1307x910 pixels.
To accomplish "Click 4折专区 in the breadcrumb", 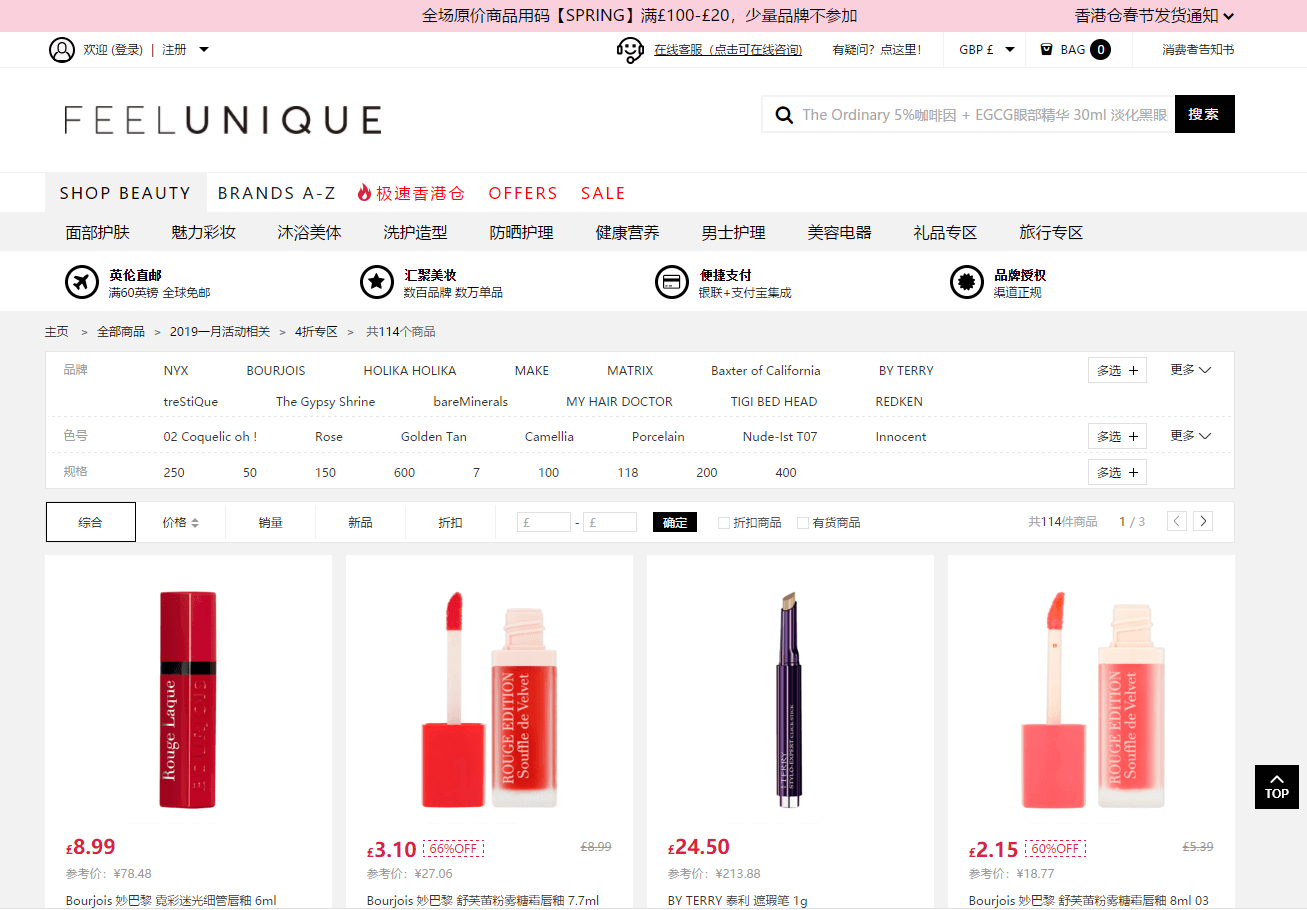I will coord(316,331).
